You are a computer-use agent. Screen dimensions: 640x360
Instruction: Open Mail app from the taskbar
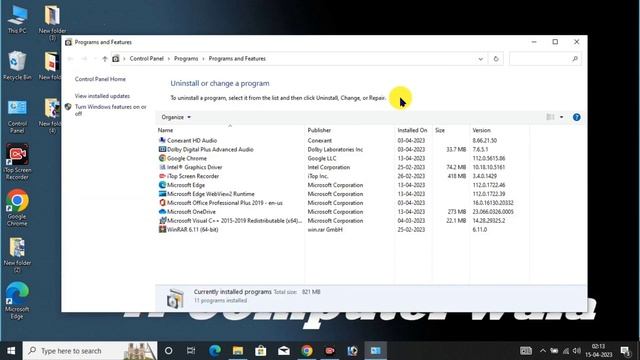point(284,351)
